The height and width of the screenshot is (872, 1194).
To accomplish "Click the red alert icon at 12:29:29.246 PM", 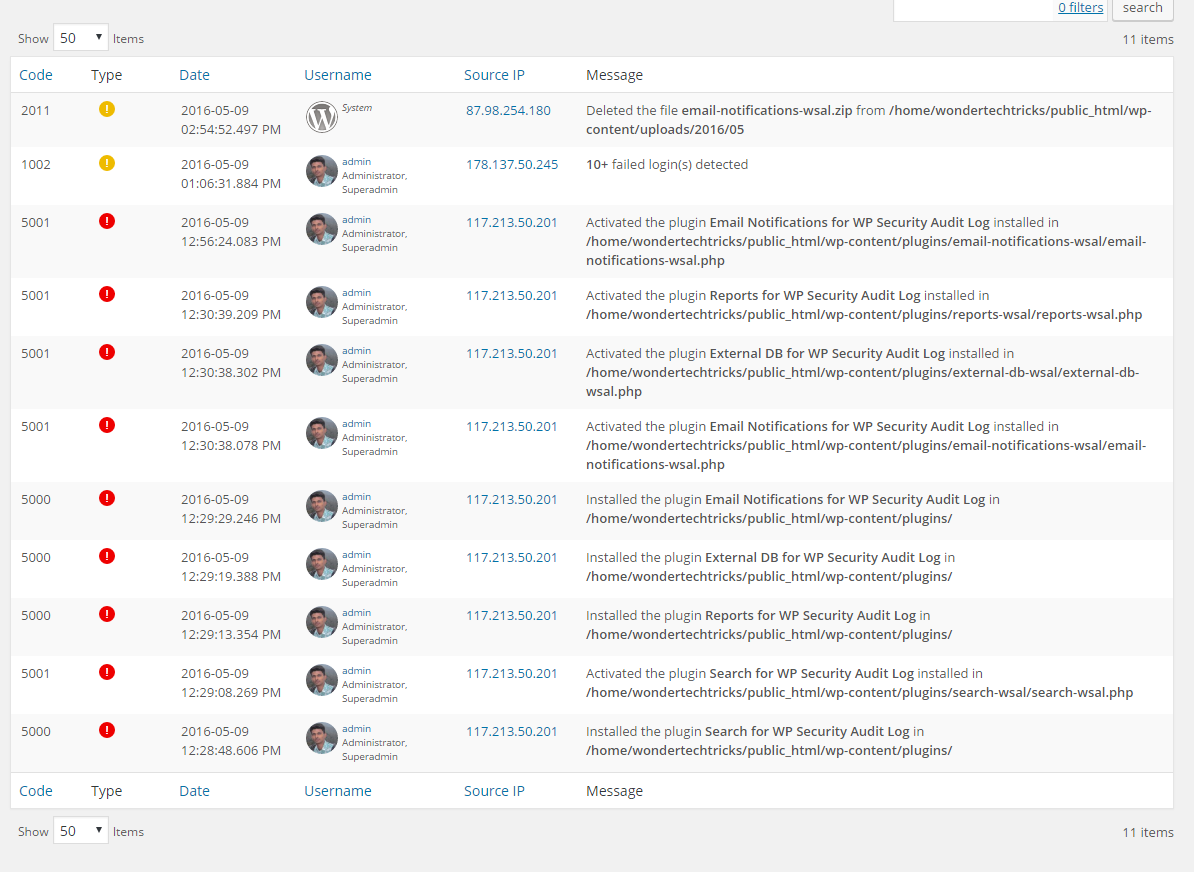I will (x=107, y=498).
